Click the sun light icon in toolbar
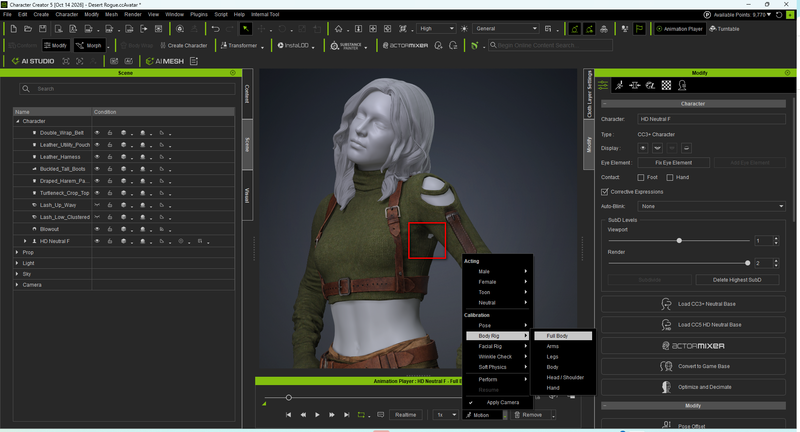 click(464, 29)
